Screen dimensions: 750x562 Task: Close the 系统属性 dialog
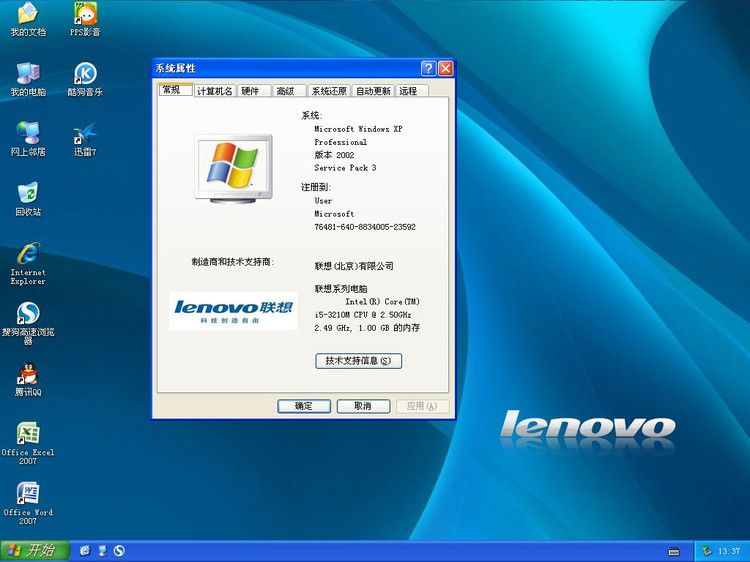pos(445,68)
